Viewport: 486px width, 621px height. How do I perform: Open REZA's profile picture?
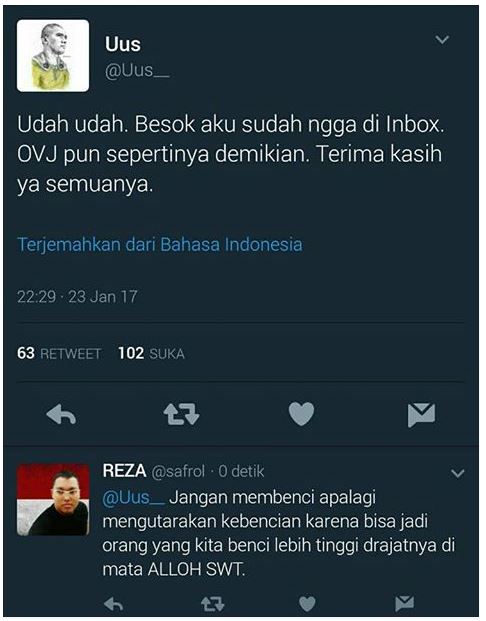tap(53, 500)
